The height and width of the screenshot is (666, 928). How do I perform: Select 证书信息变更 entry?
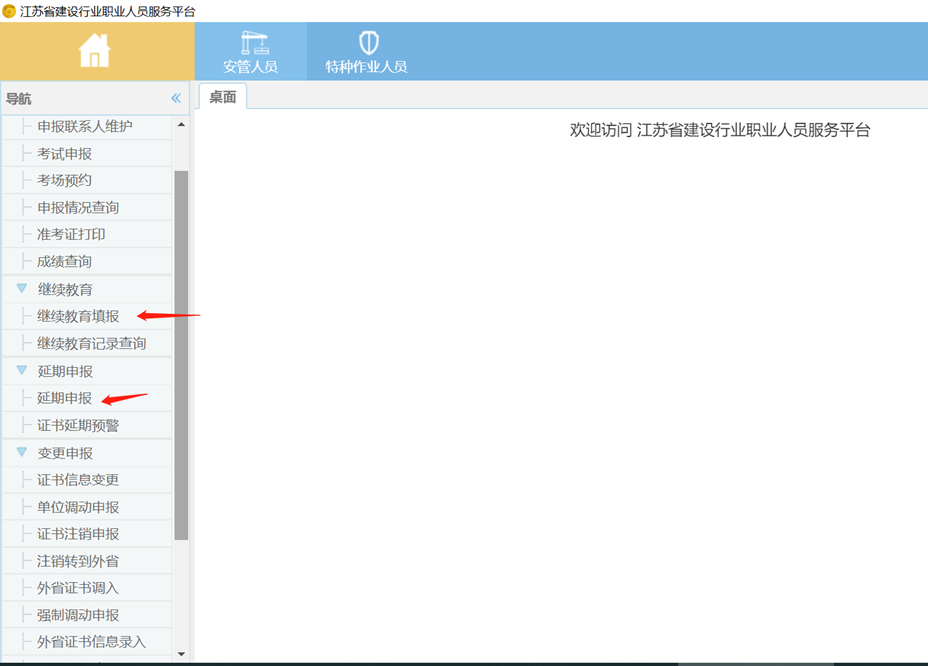pyautogui.click(x=78, y=480)
